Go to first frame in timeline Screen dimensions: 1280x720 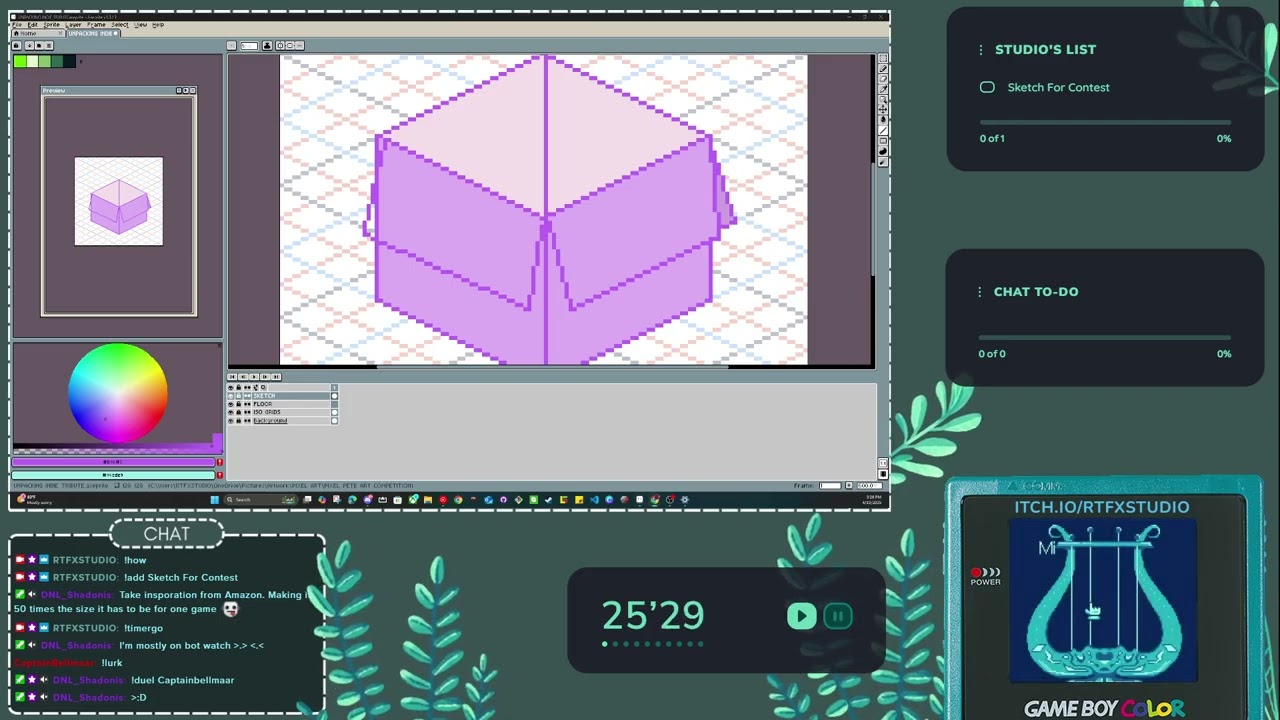pyautogui.click(x=232, y=377)
